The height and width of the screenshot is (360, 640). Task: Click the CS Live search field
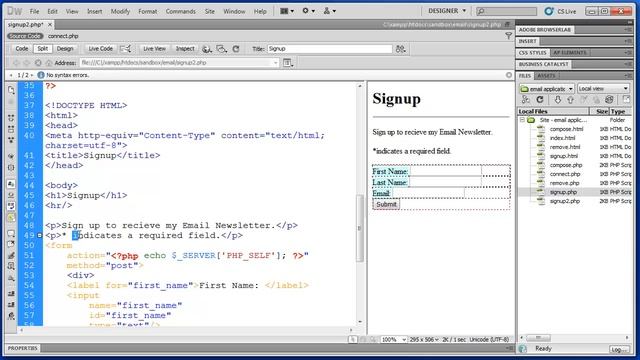click(507, 11)
